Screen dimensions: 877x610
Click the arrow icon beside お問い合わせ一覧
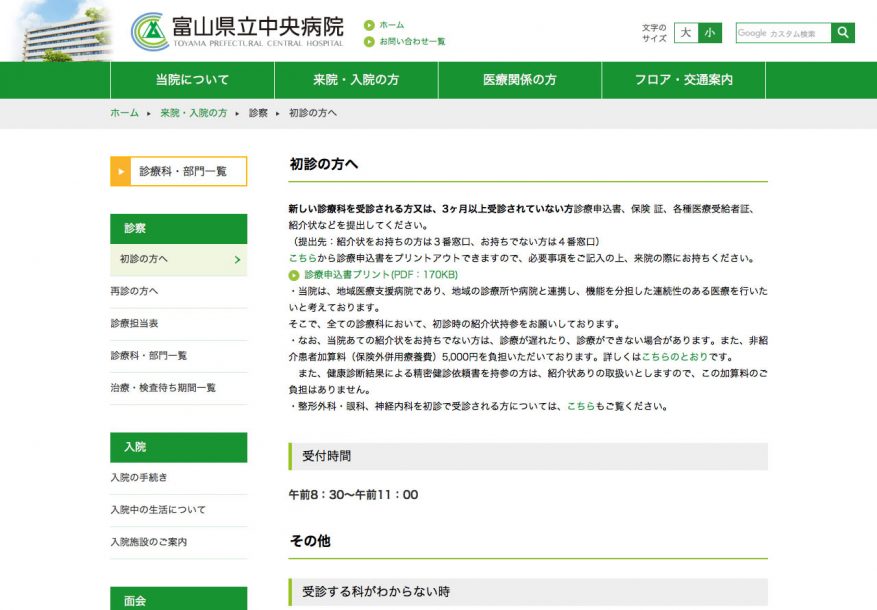click(368, 42)
